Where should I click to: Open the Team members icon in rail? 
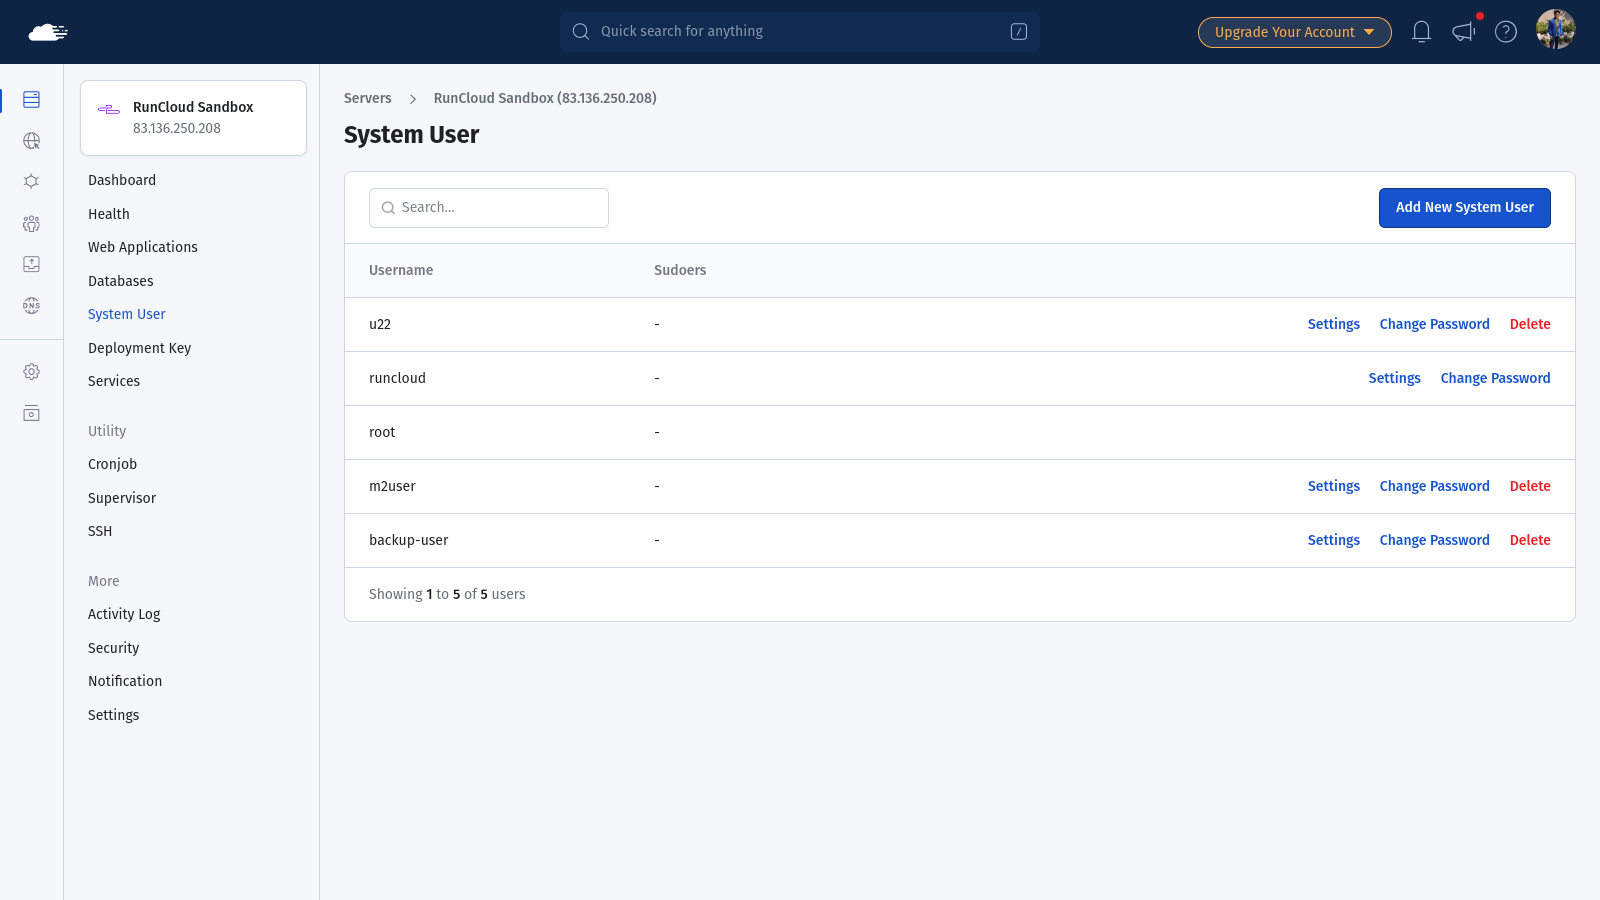(31, 223)
